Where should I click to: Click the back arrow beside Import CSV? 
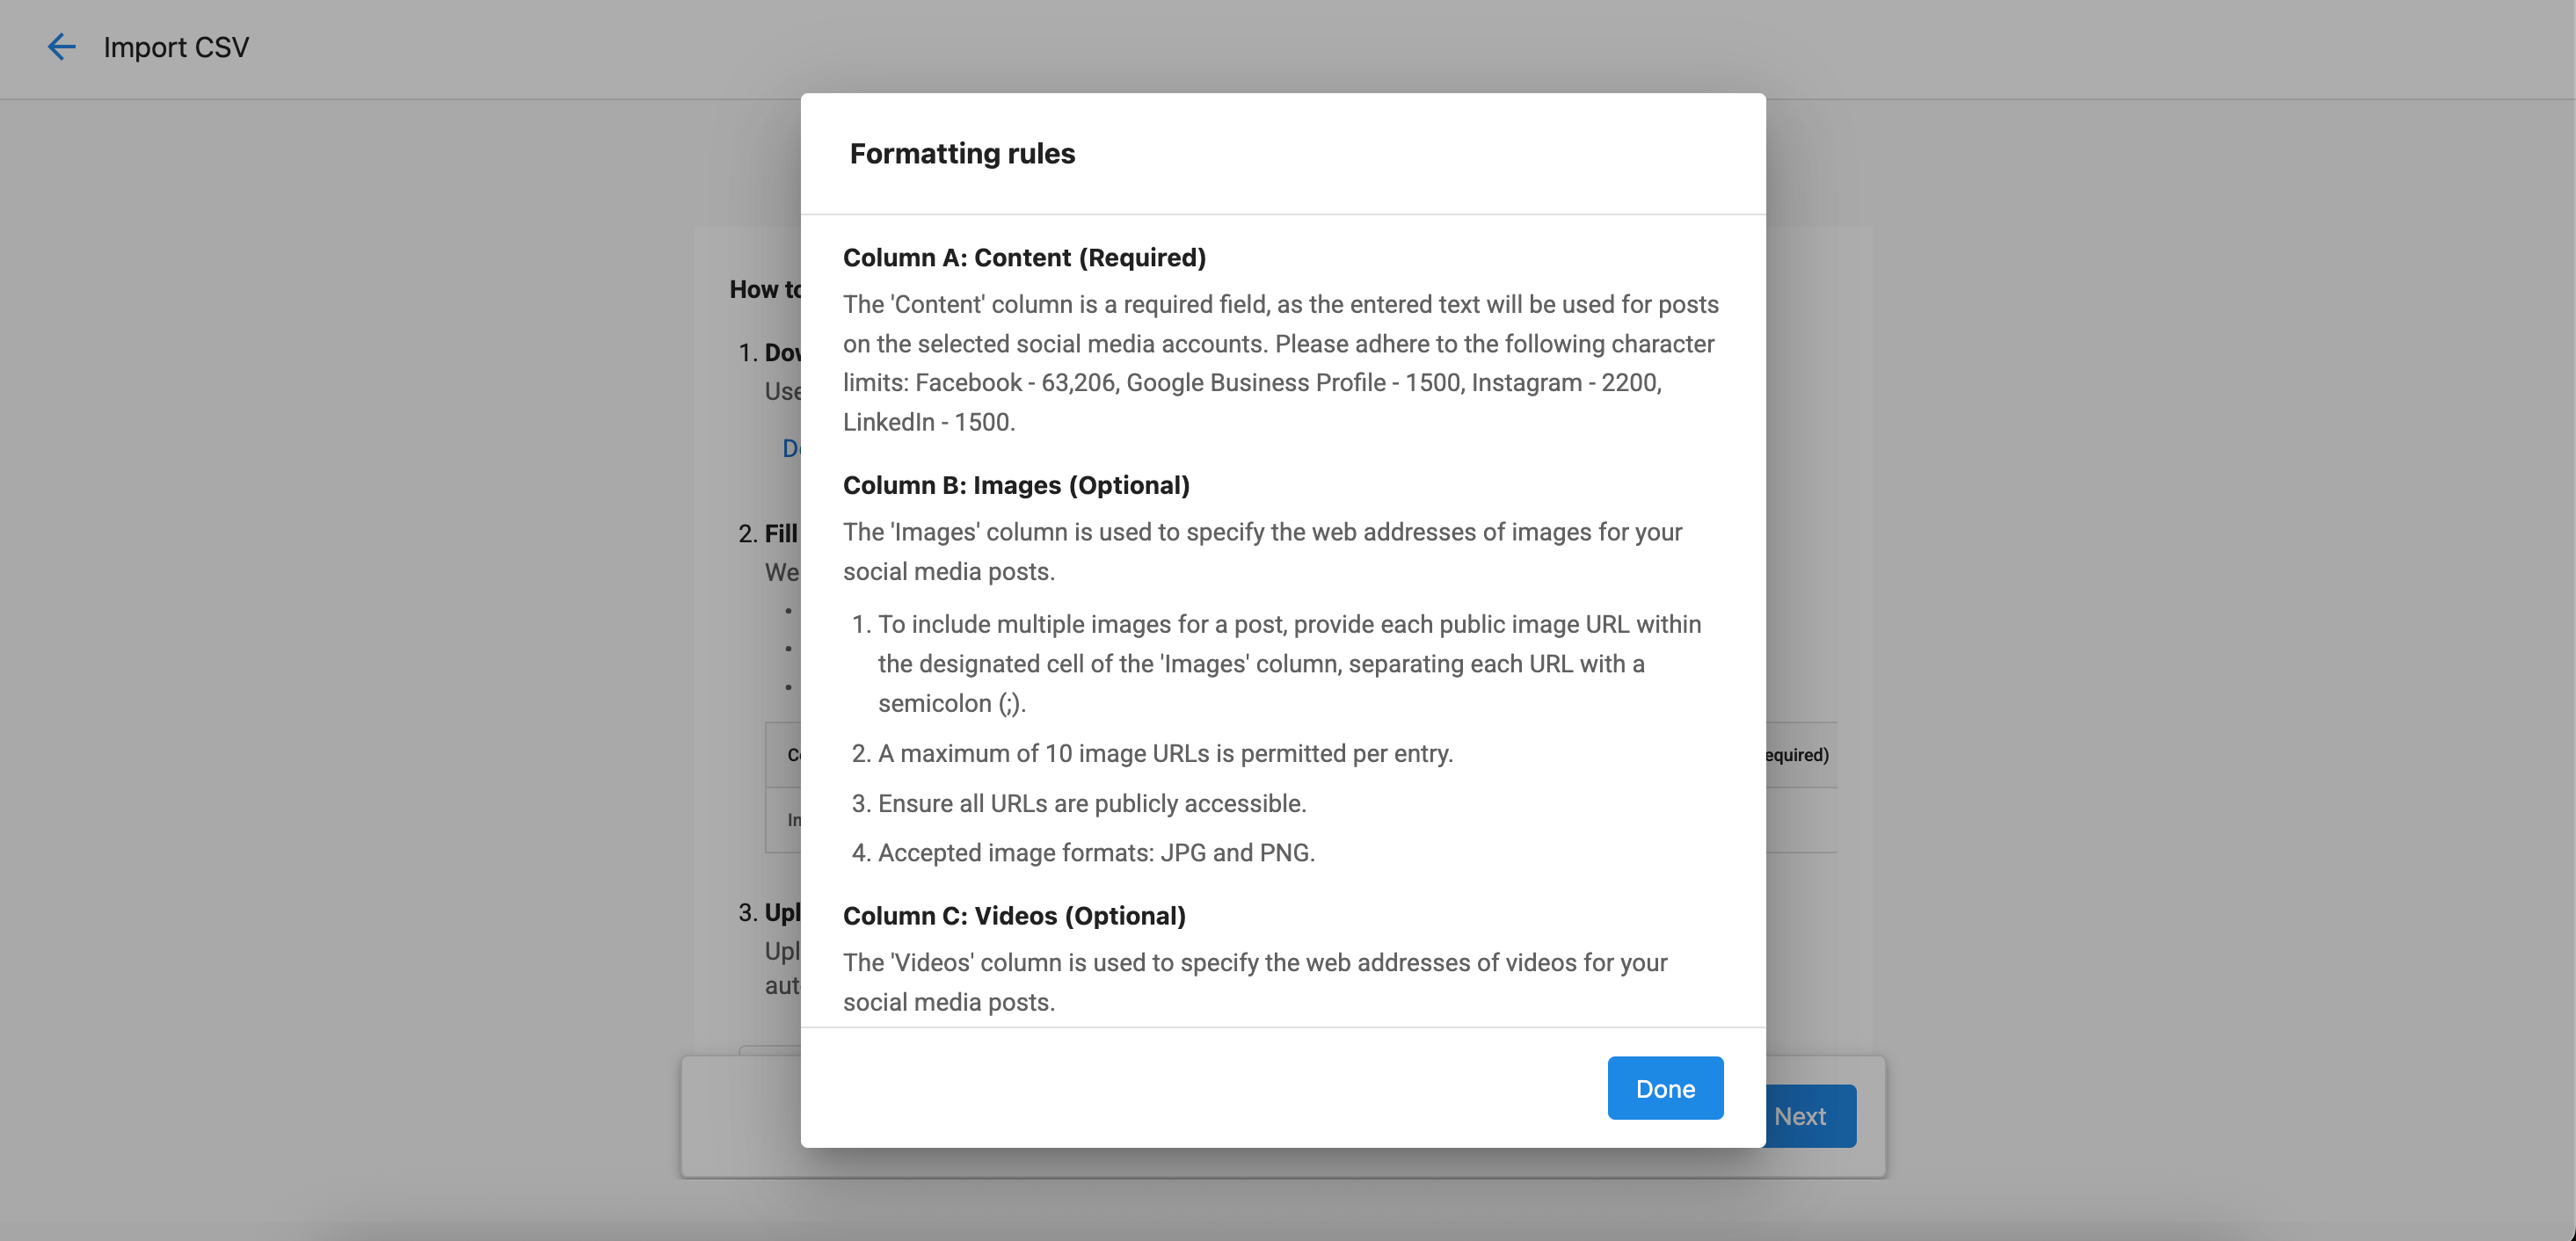pyautogui.click(x=61, y=47)
